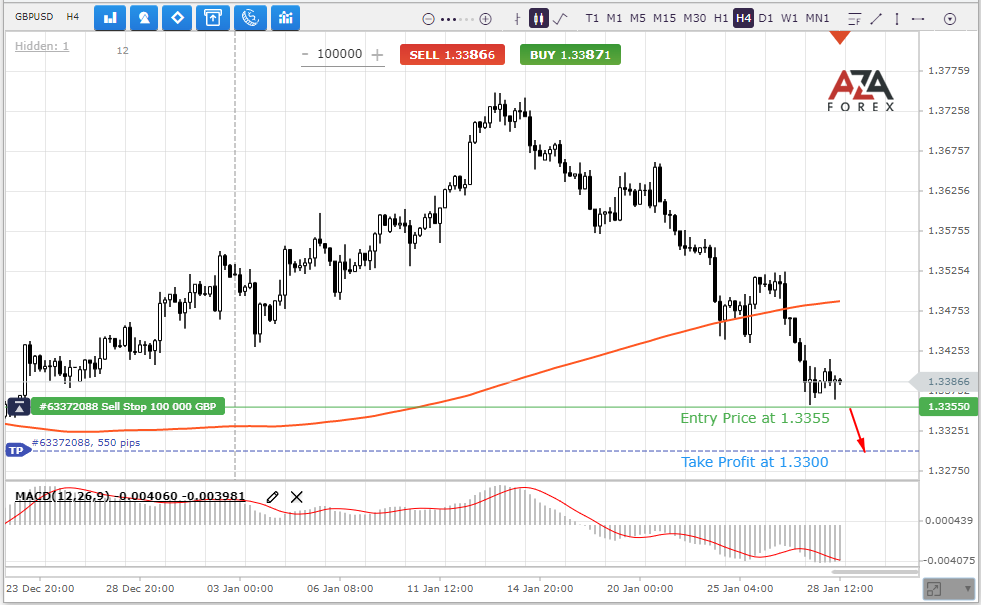Click the TP take-profit marker

(x=17, y=450)
